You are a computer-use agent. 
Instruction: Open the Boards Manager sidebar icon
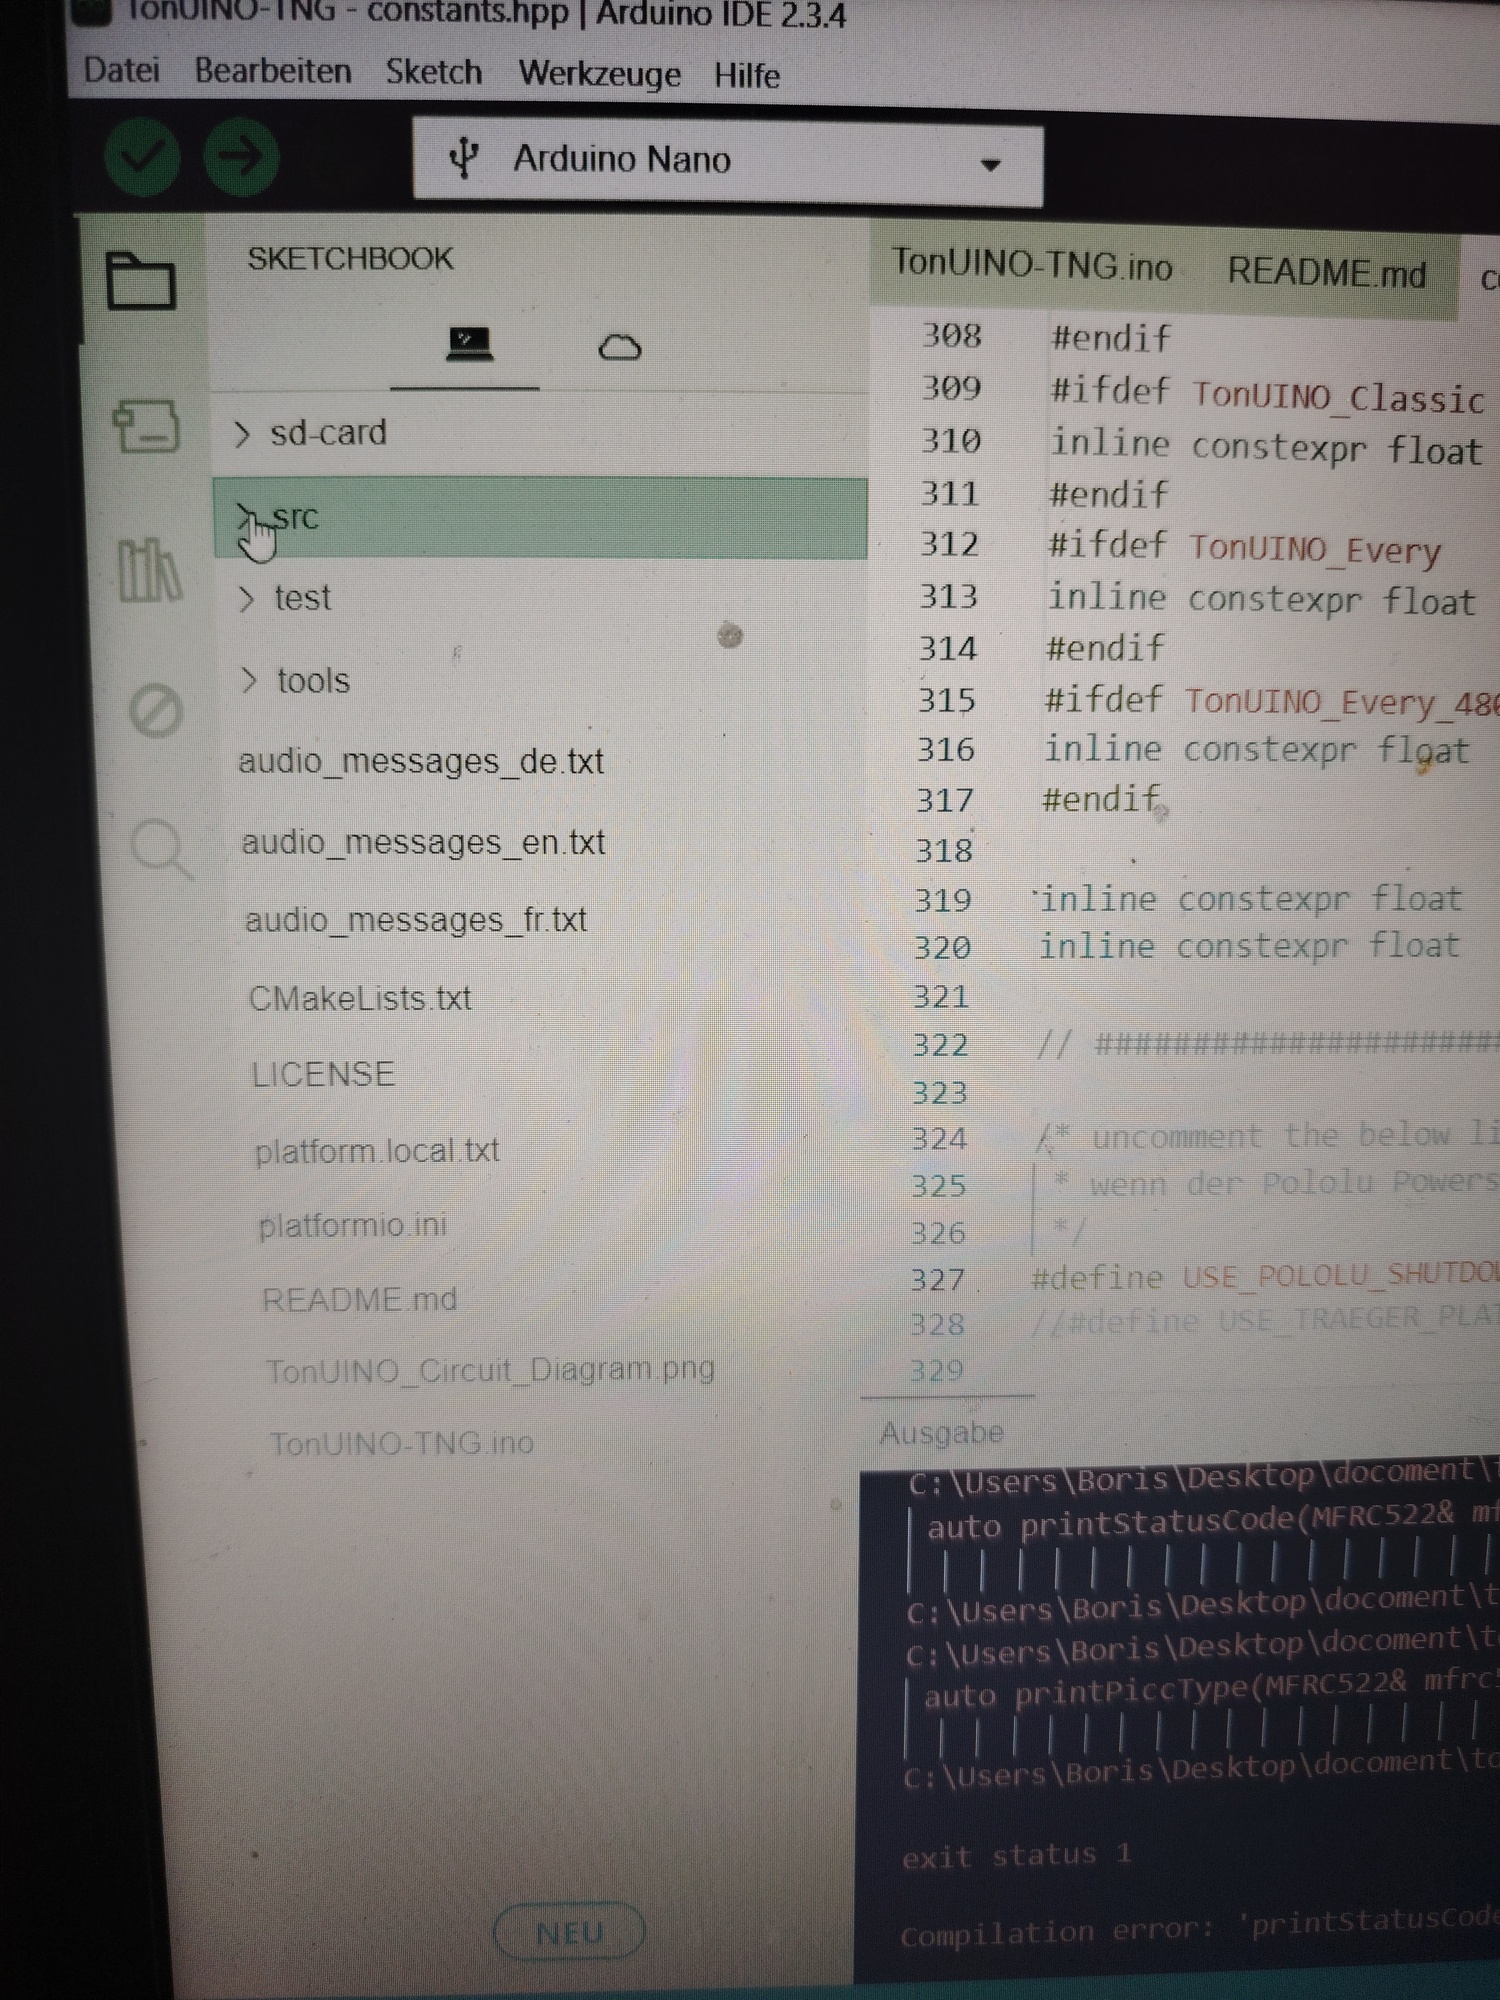tap(146, 428)
